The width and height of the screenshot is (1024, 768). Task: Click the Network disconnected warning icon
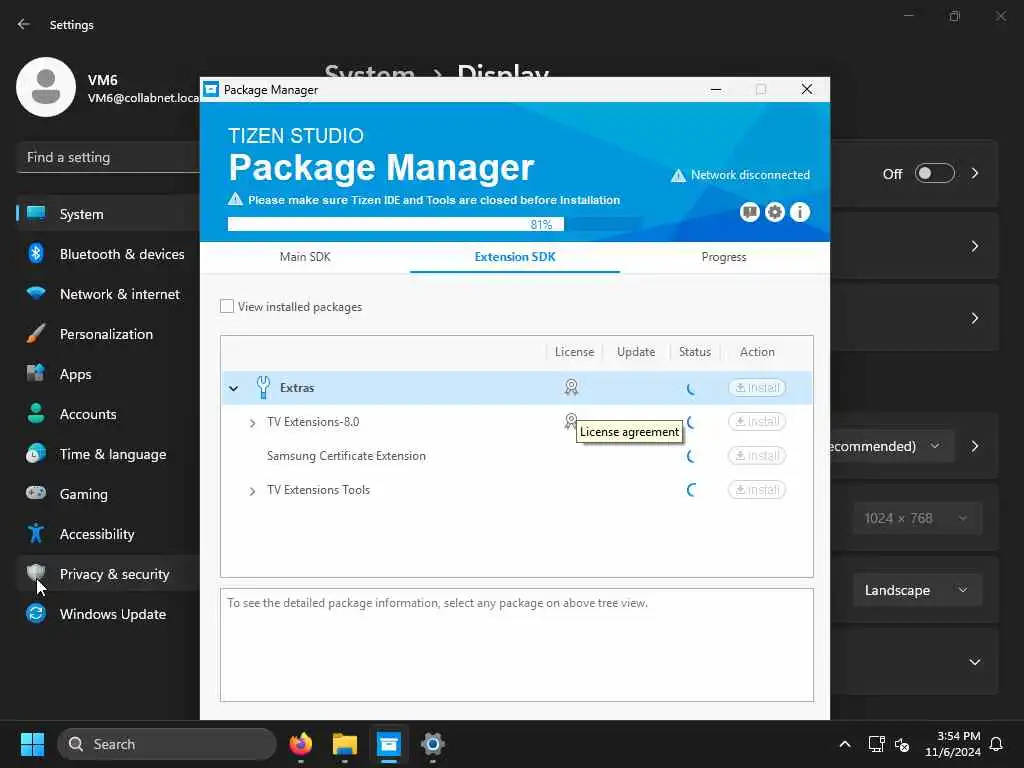coord(679,175)
